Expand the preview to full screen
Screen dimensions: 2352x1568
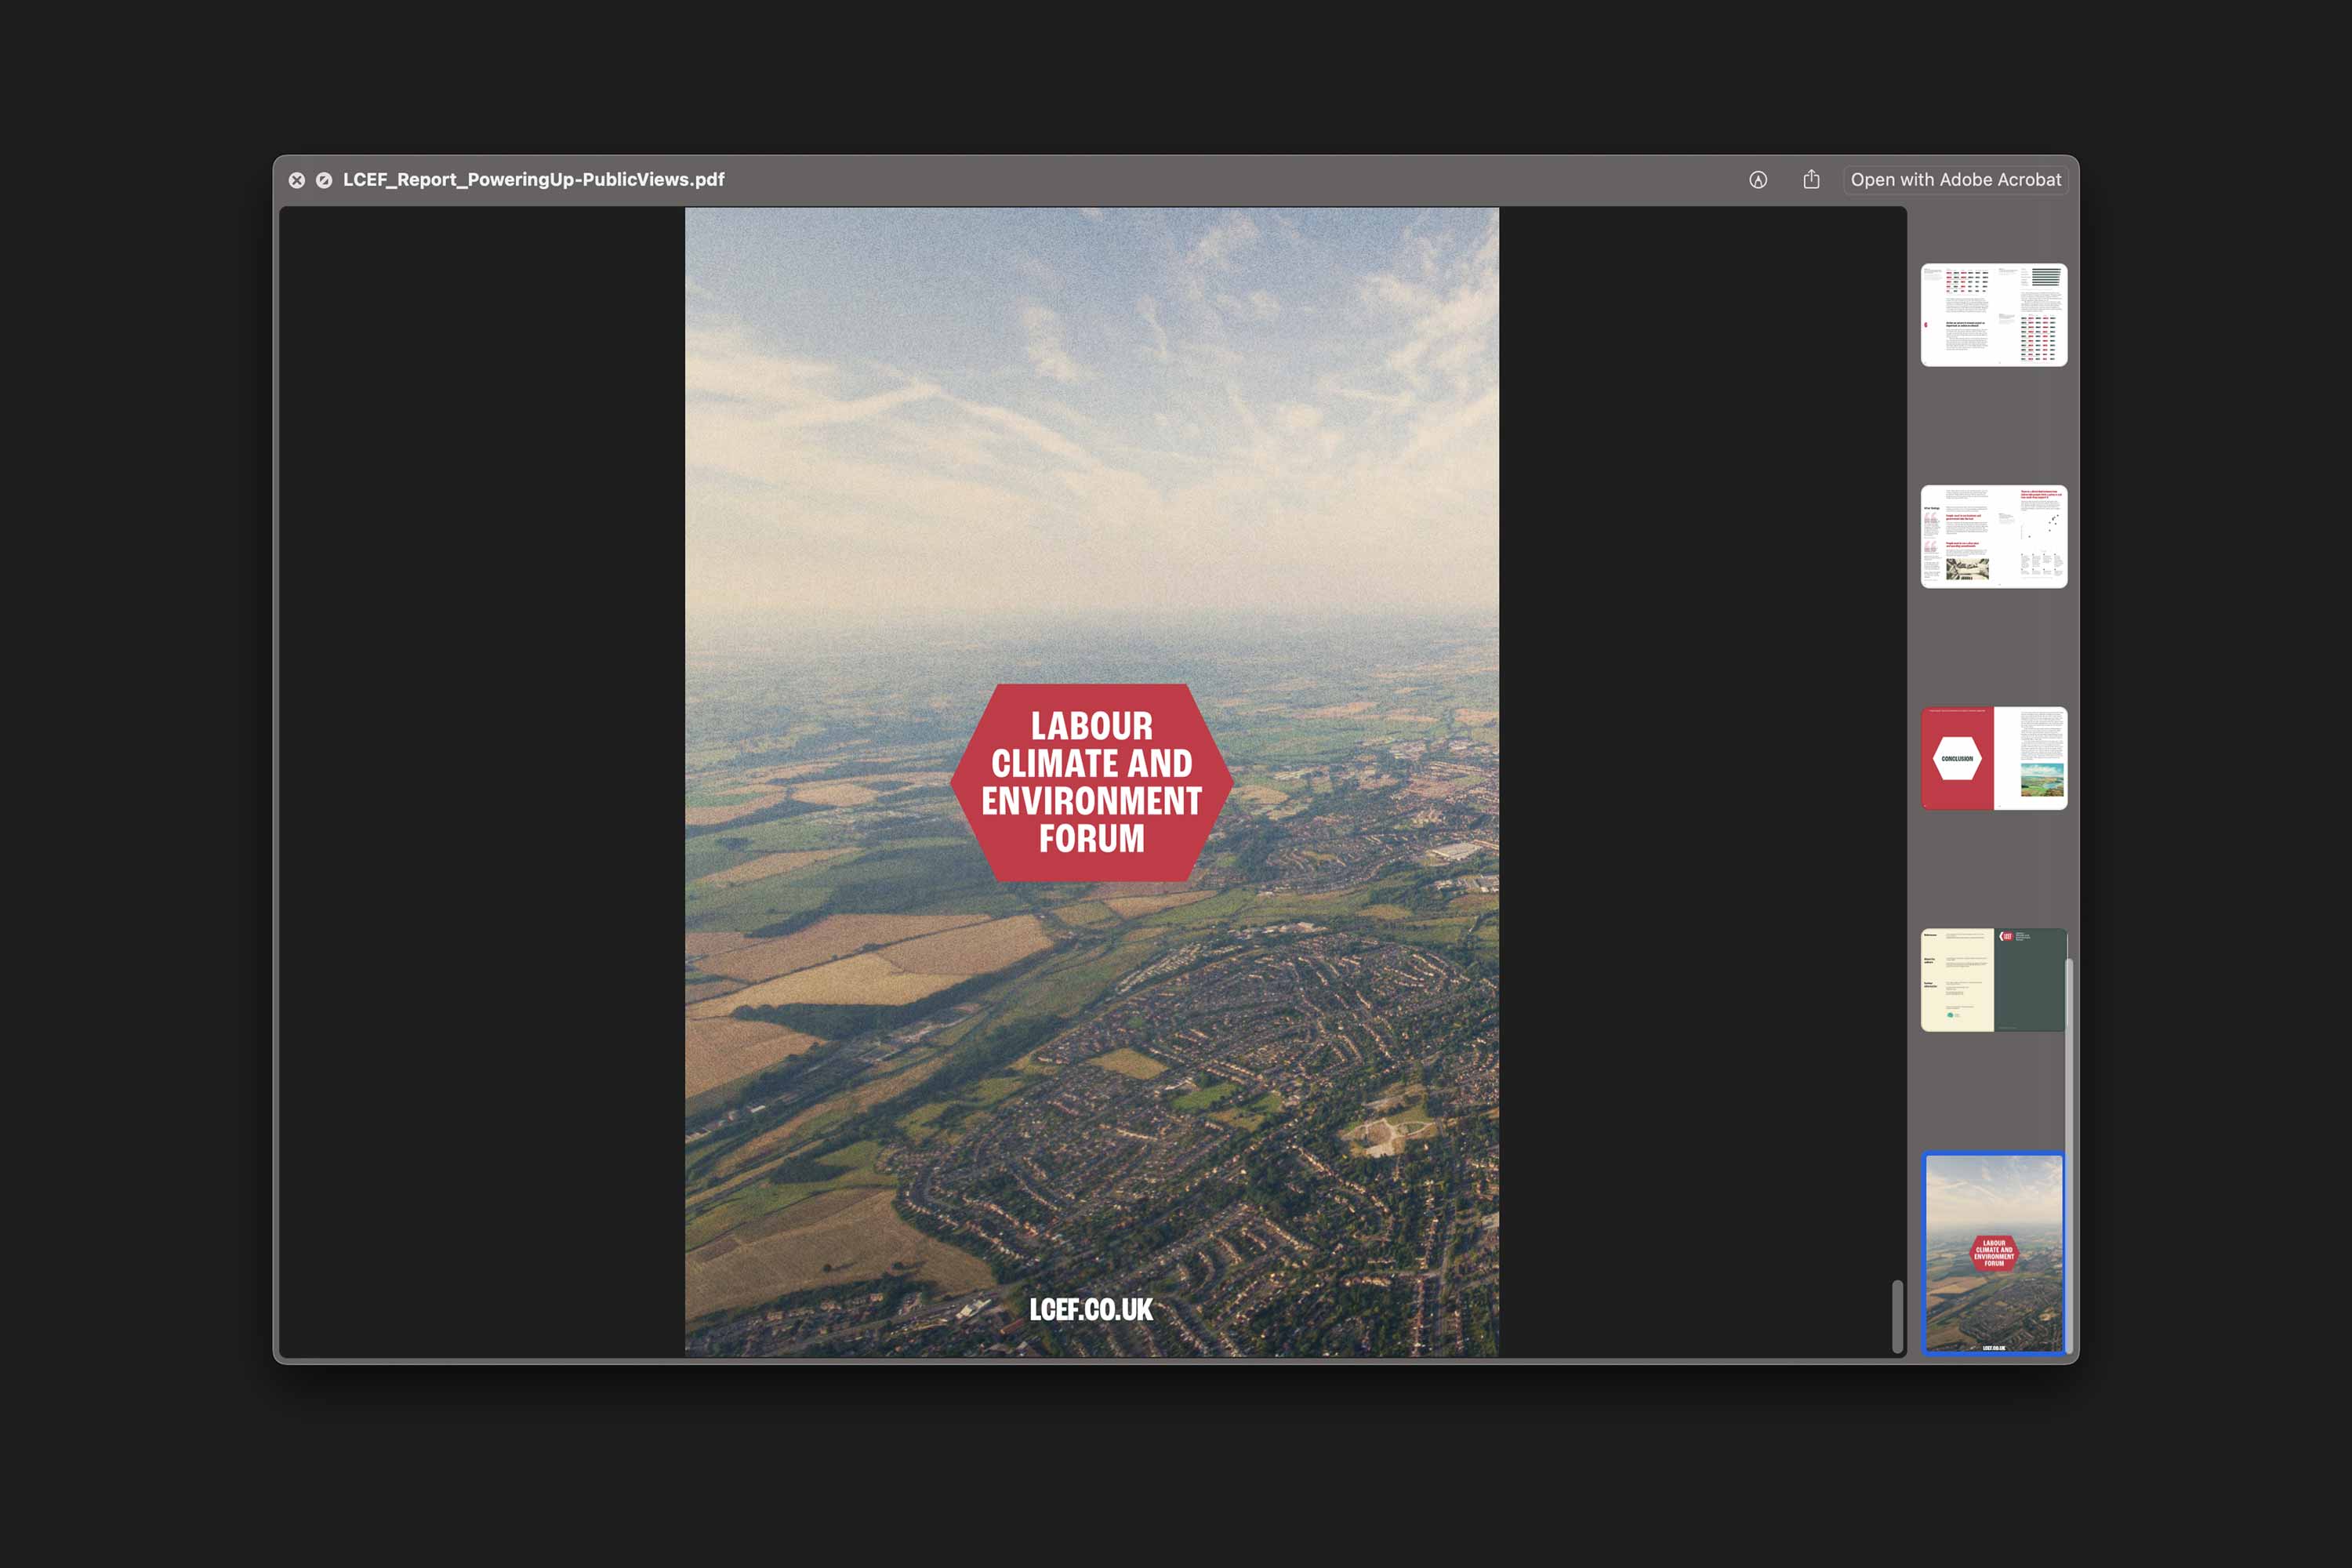324,180
